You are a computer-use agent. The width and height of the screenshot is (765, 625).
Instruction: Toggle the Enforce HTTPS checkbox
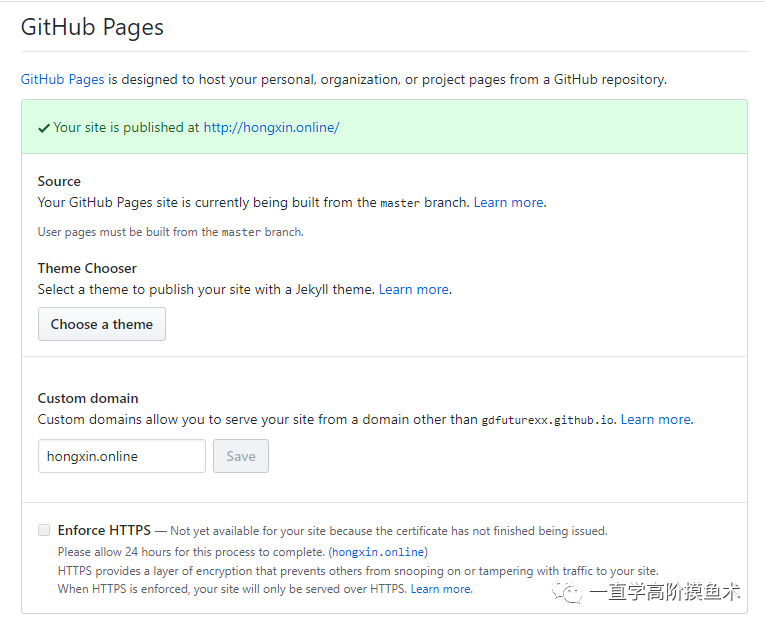(x=44, y=530)
